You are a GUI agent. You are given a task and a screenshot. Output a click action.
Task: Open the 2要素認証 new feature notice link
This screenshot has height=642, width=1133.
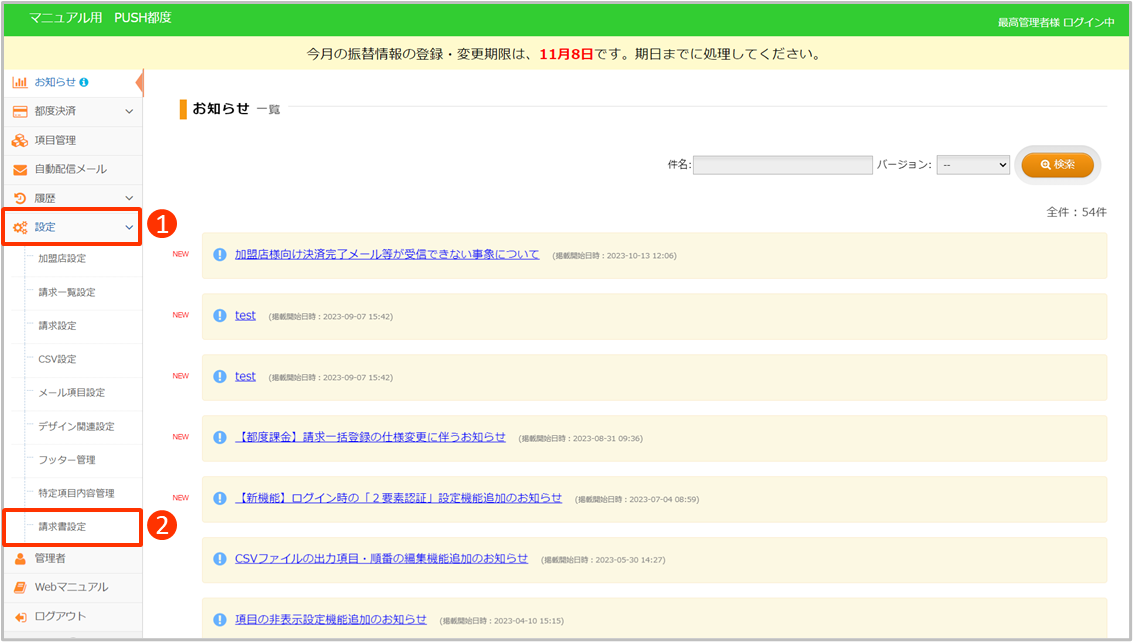click(x=398, y=498)
